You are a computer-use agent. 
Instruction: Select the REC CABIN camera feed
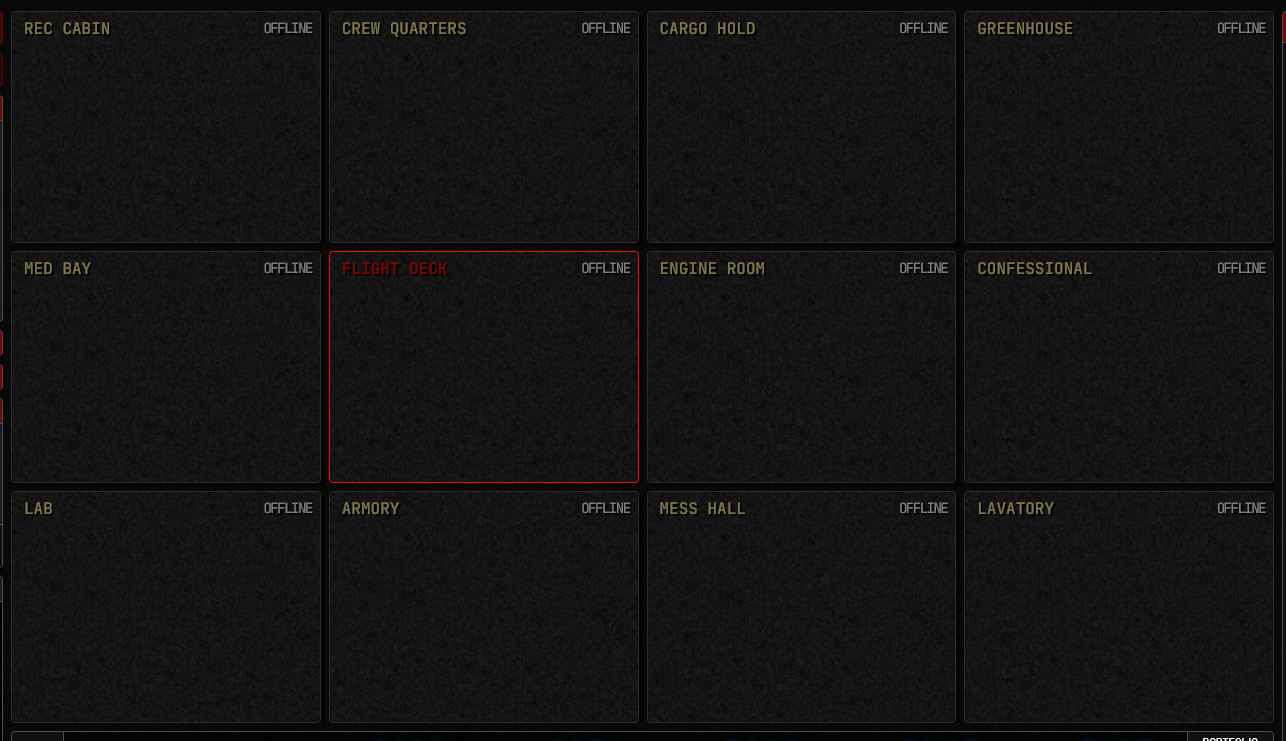pyautogui.click(x=166, y=127)
